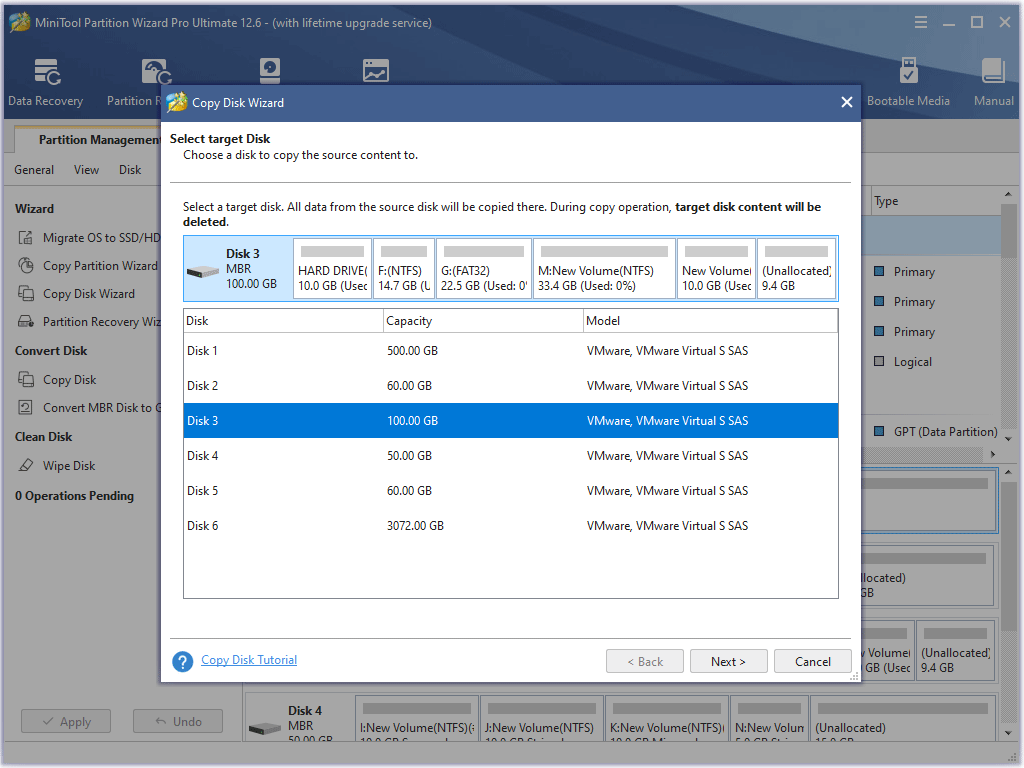
Task: Click the Apply button
Action: coord(66,722)
